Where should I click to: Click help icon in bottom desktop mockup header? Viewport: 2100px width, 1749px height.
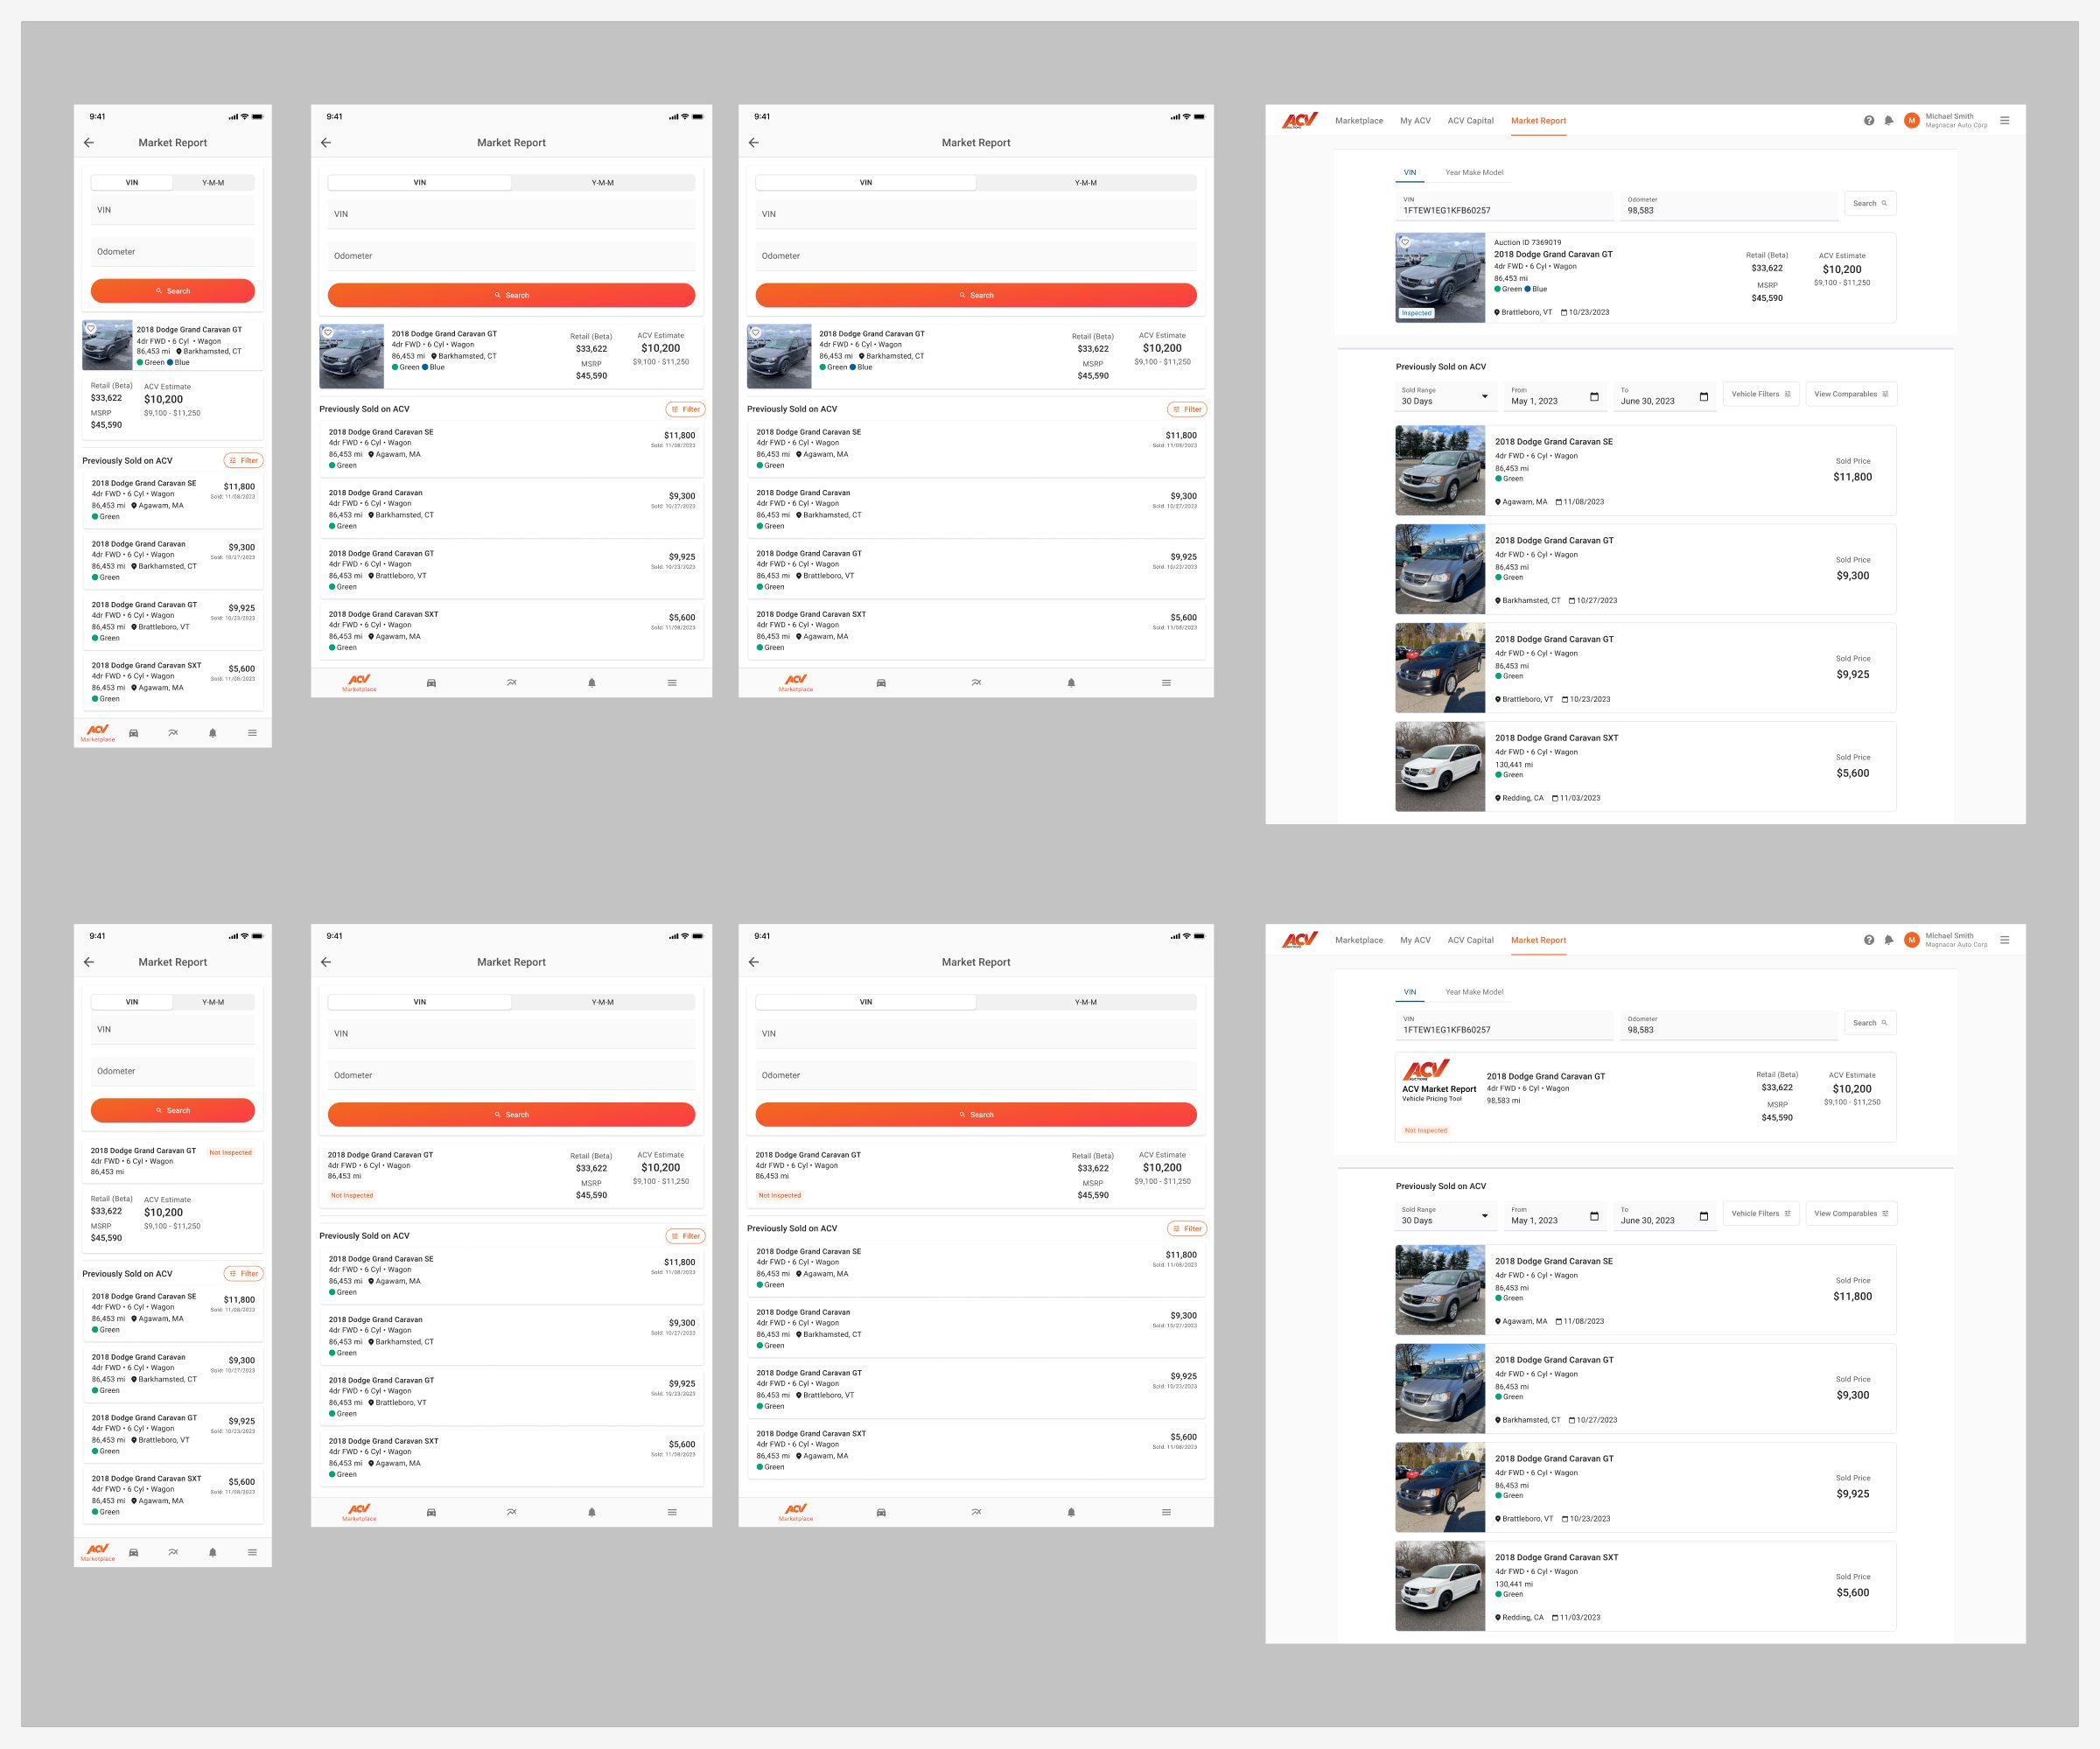[x=1868, y=940]
